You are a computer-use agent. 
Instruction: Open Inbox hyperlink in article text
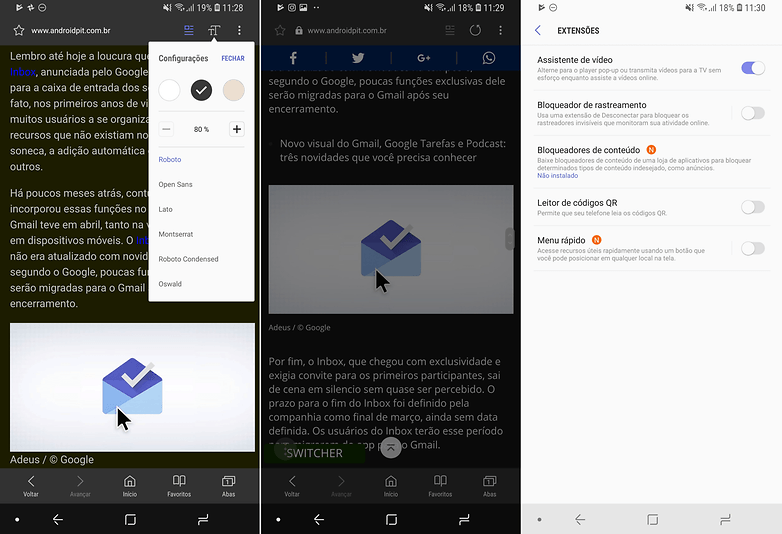point(23,72)
